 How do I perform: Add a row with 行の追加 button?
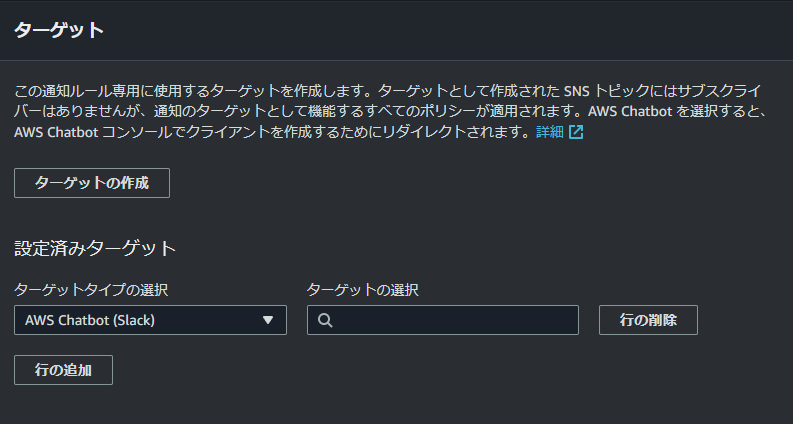(x=63, y=370)
